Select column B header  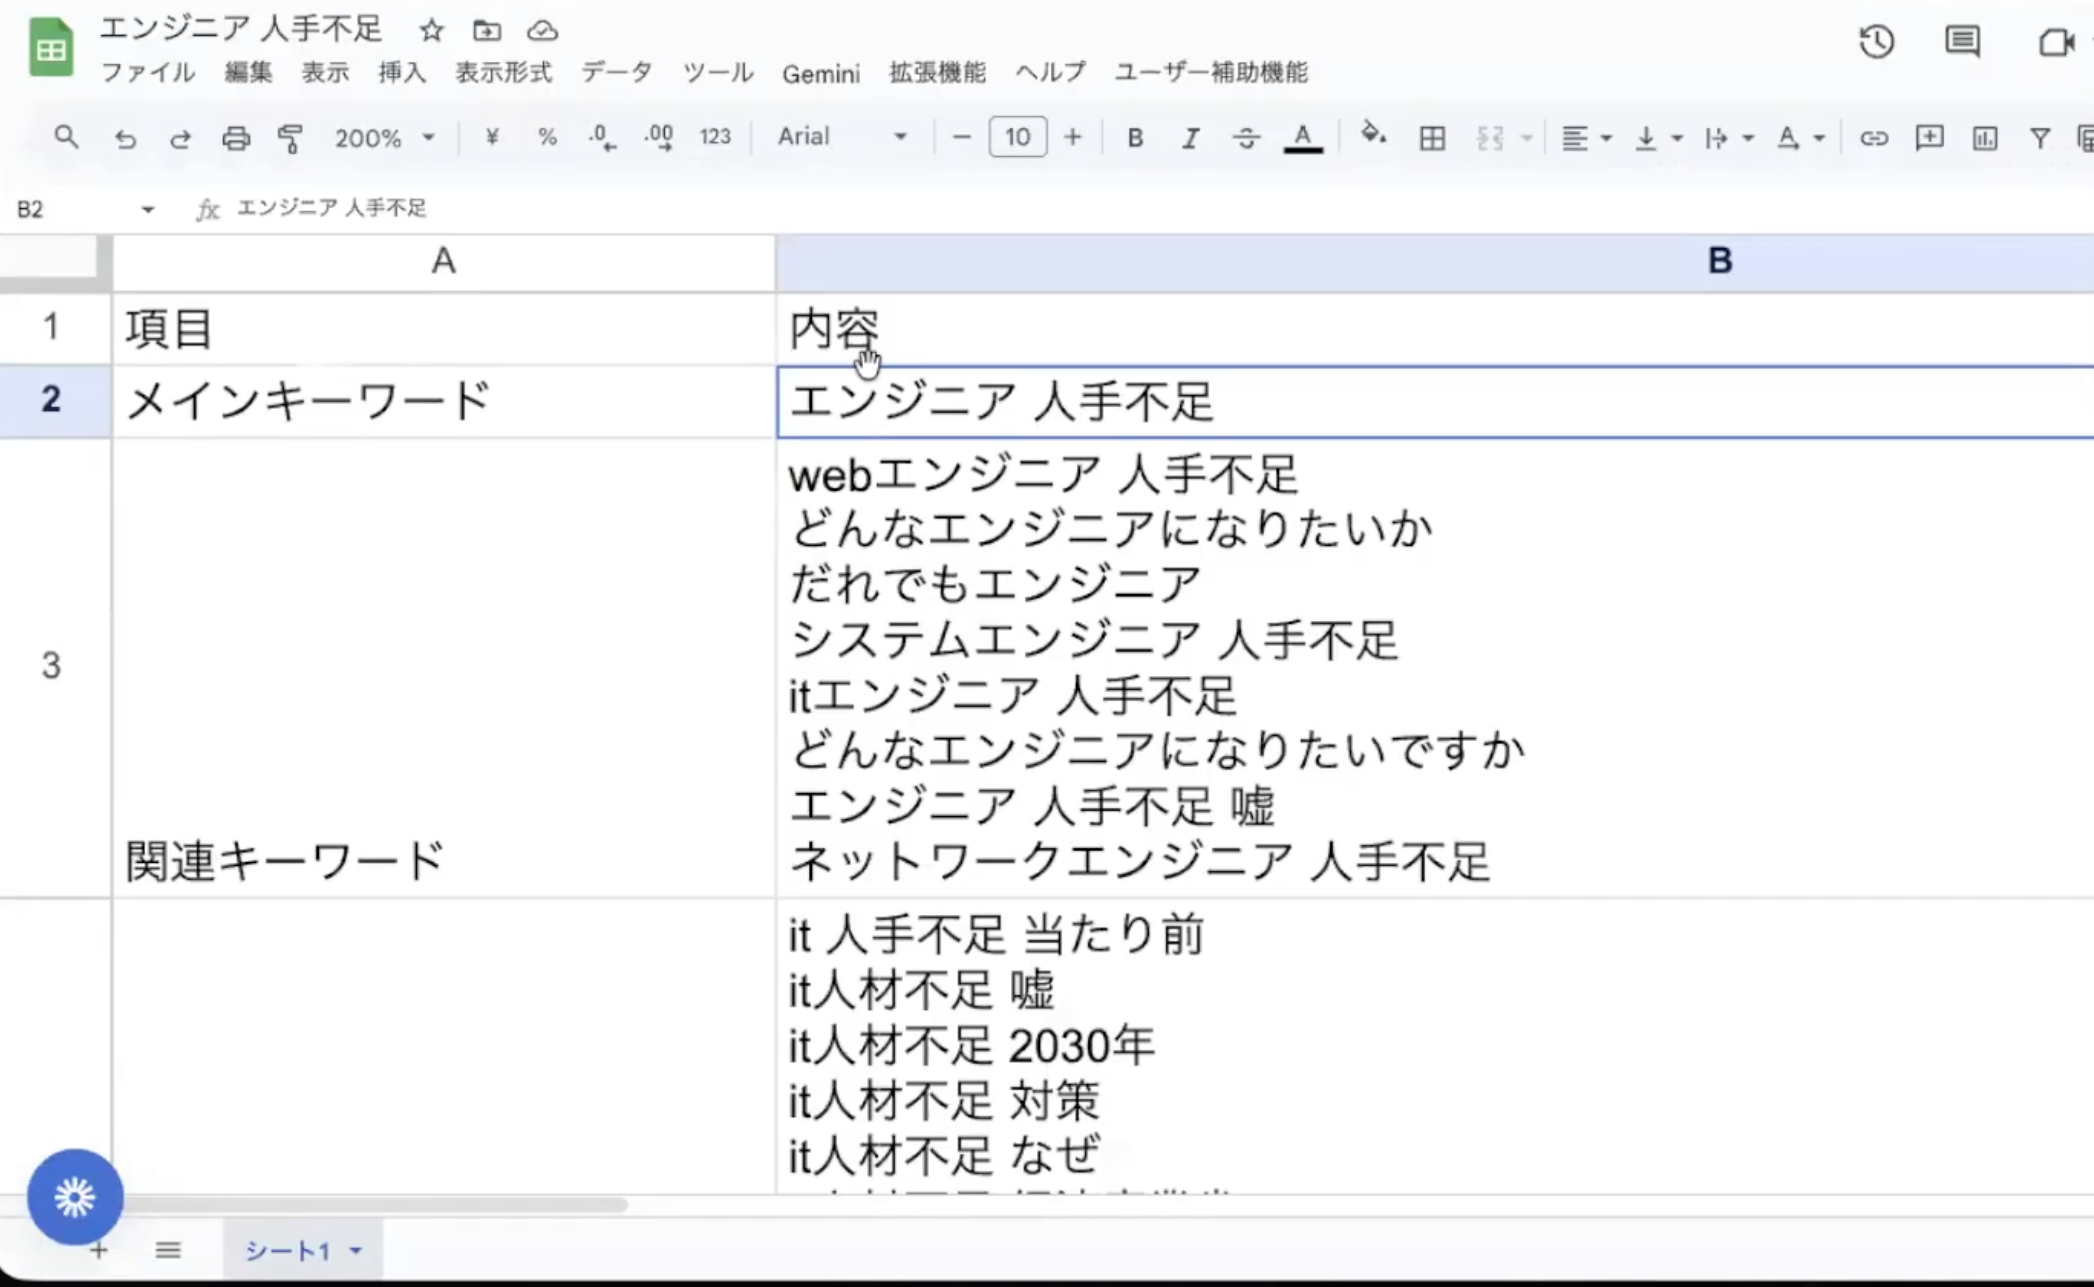[1434, 263]
